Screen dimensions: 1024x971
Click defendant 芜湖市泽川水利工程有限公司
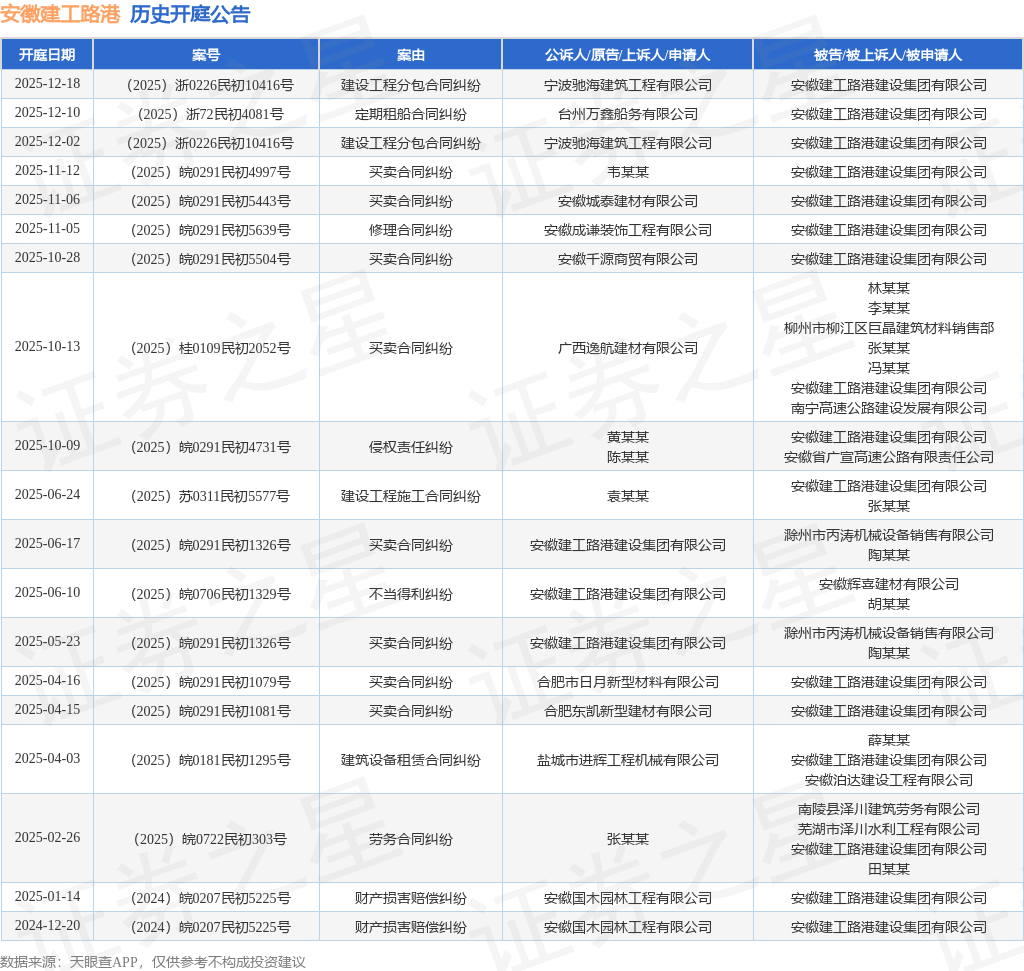coord(888,829)
